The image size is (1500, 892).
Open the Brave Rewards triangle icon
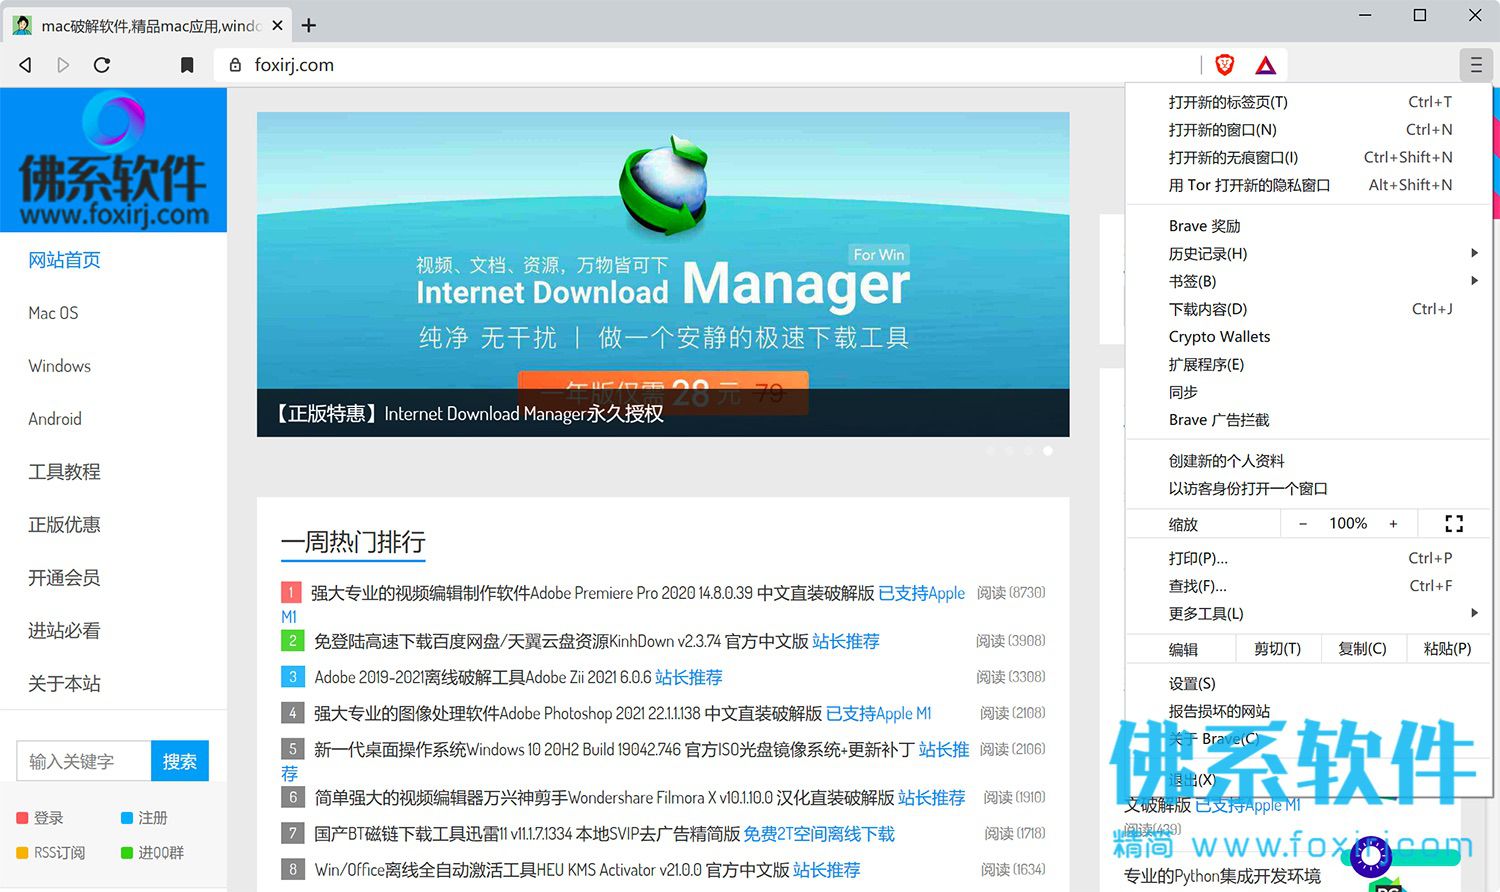pyautogui.click(x=1266, y=65)
